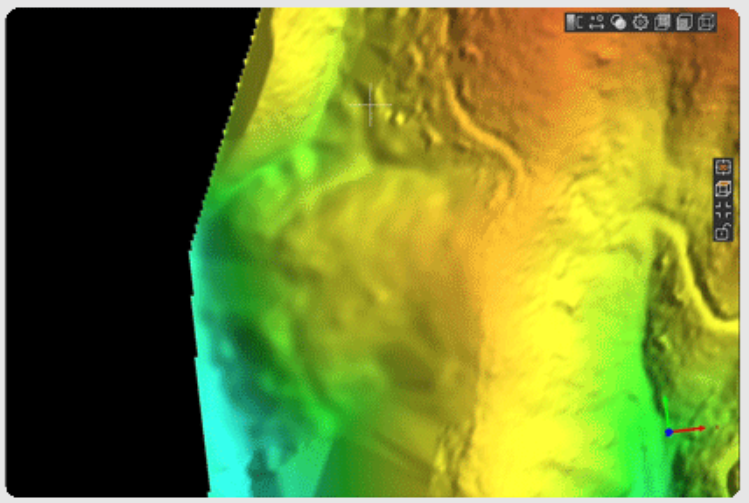Click the shaded solid cube view icon
The image size is (749, 503).
684,22
